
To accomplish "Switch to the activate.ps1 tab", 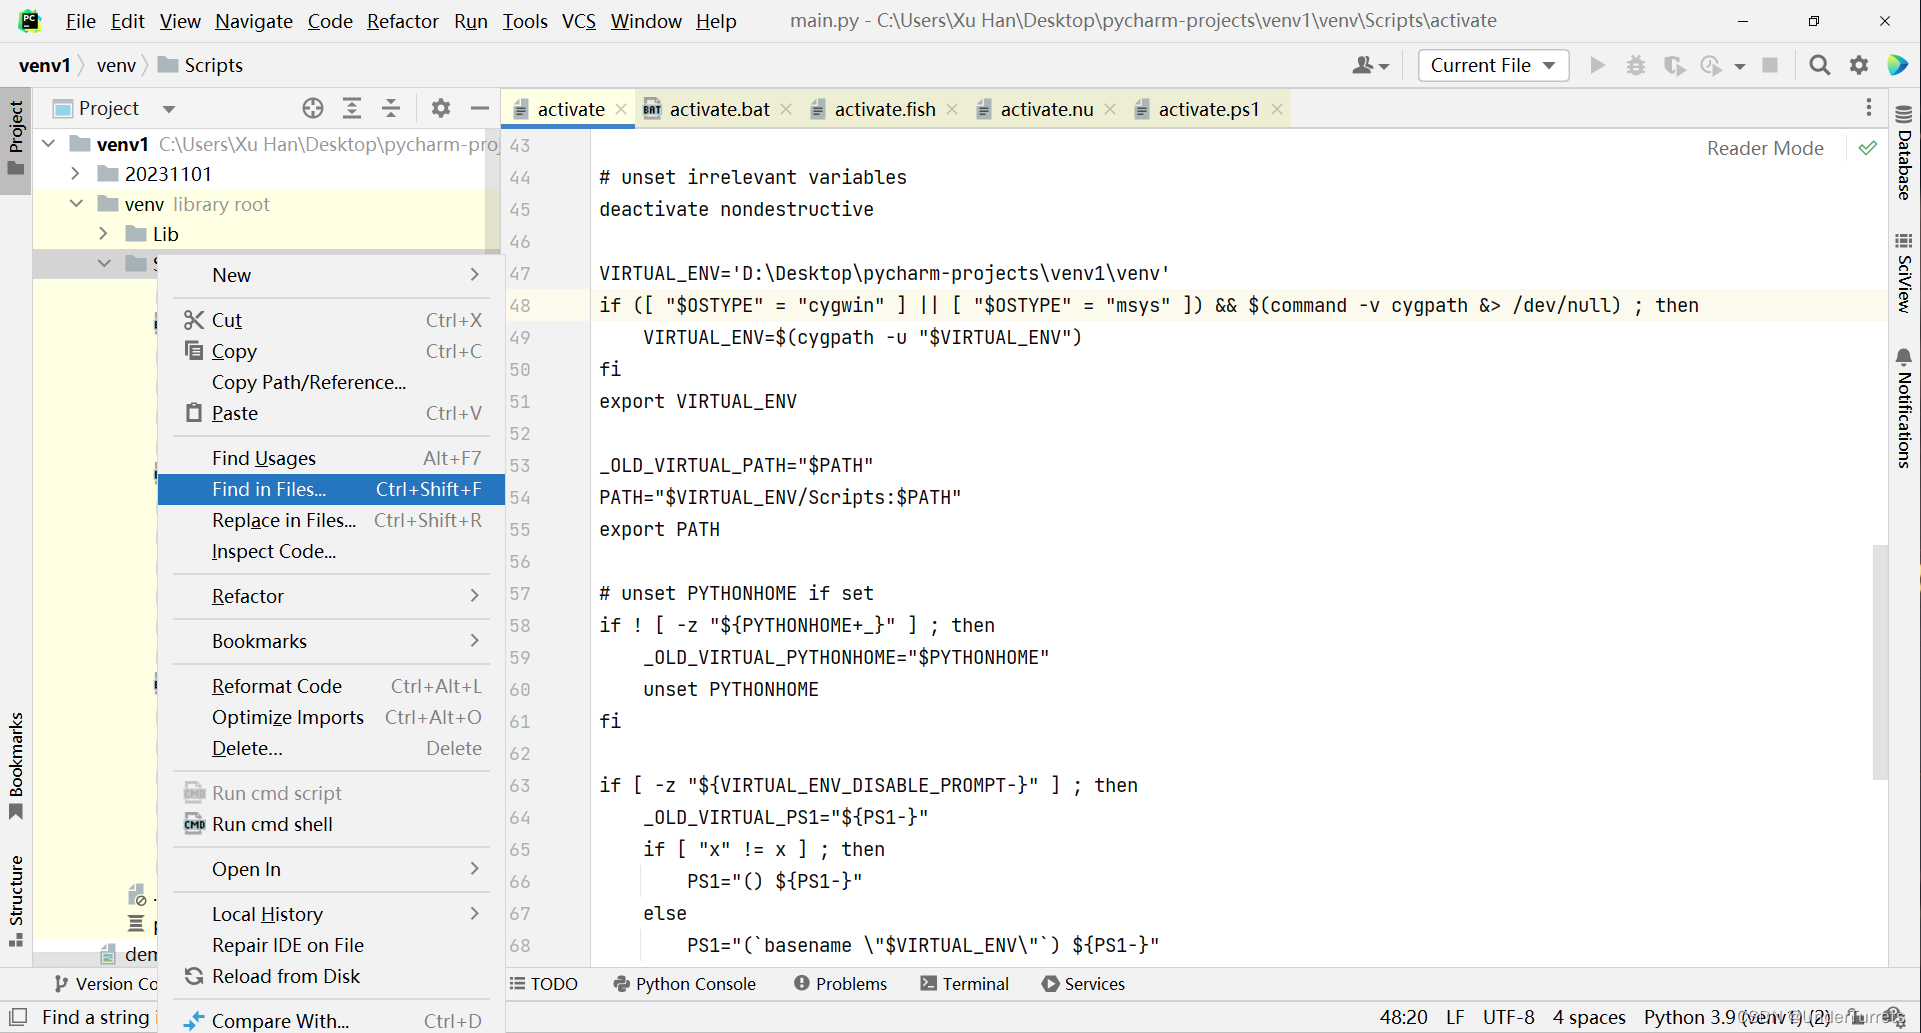I will pyautogui.click(x=1209, y=109).
